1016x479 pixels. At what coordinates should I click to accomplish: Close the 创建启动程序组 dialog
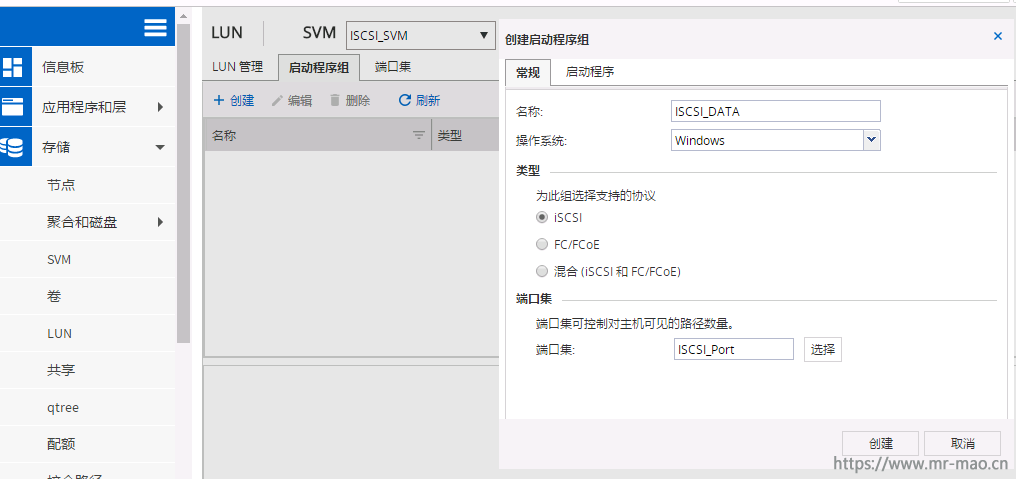pyautogui.click(x=998, y=36)
